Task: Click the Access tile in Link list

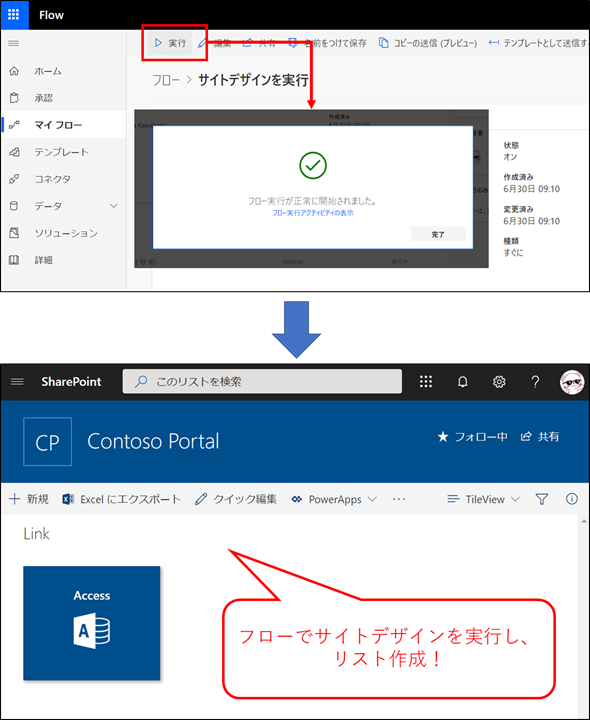Action: (x=92, y=623)
